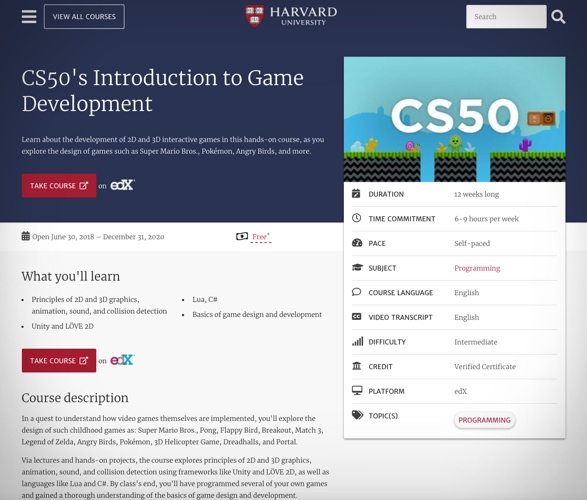This screenshot has height=500, width=587.
Task: Click the '12 weeks long' duration value
Action: point(476,194)
